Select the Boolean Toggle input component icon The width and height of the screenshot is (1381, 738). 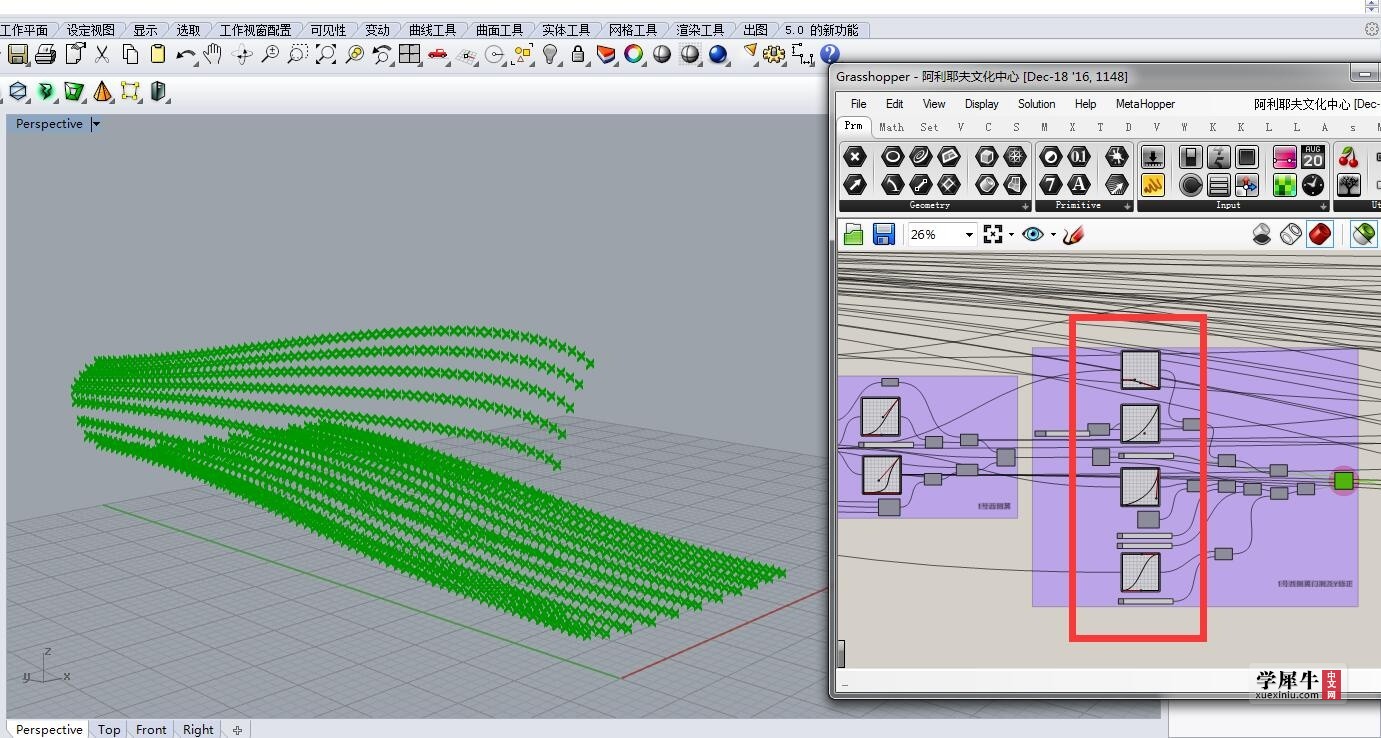coord(1190,157)
